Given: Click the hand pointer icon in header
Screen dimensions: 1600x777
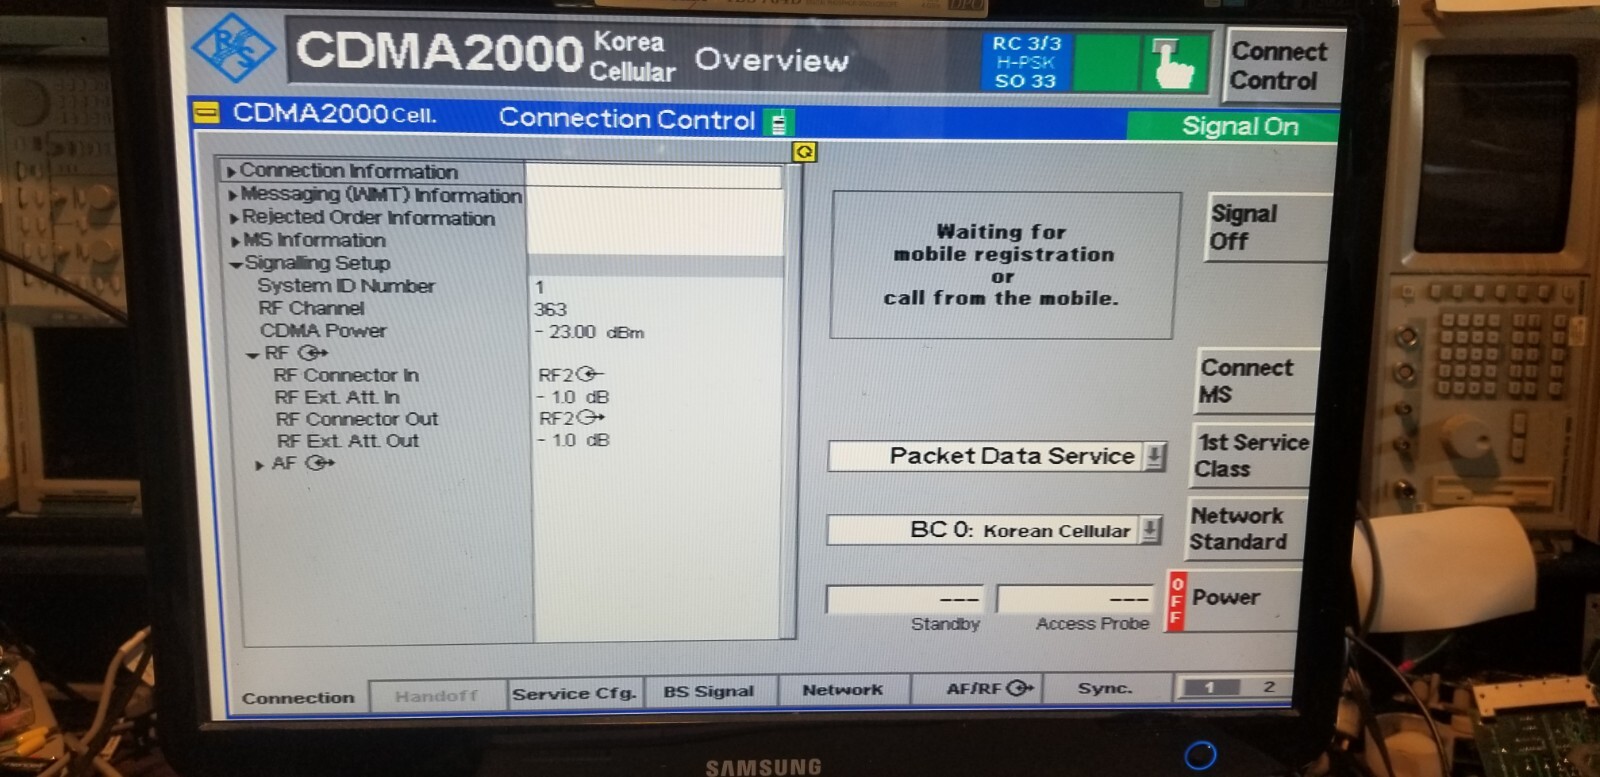Looking at the screenshot, I should coord(1173,62).
